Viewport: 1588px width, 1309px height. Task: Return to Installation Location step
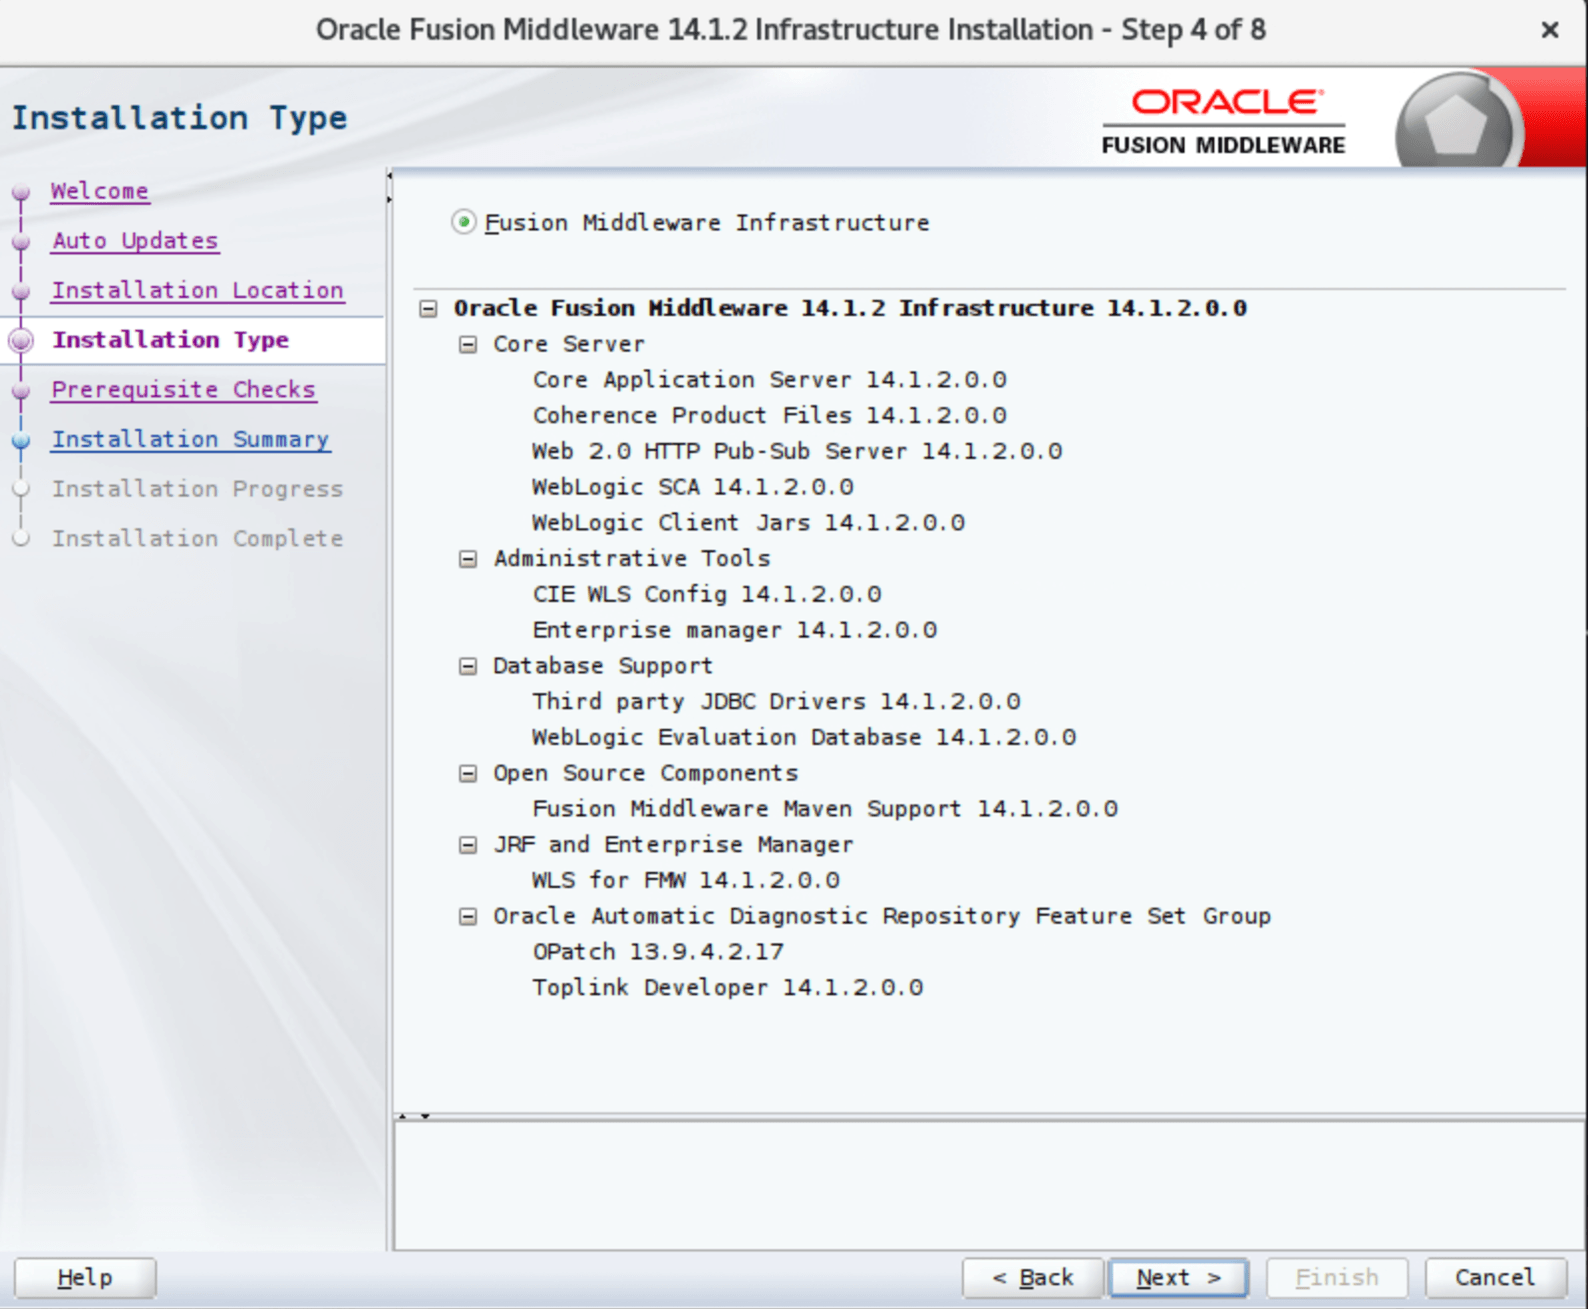(198, 290)
